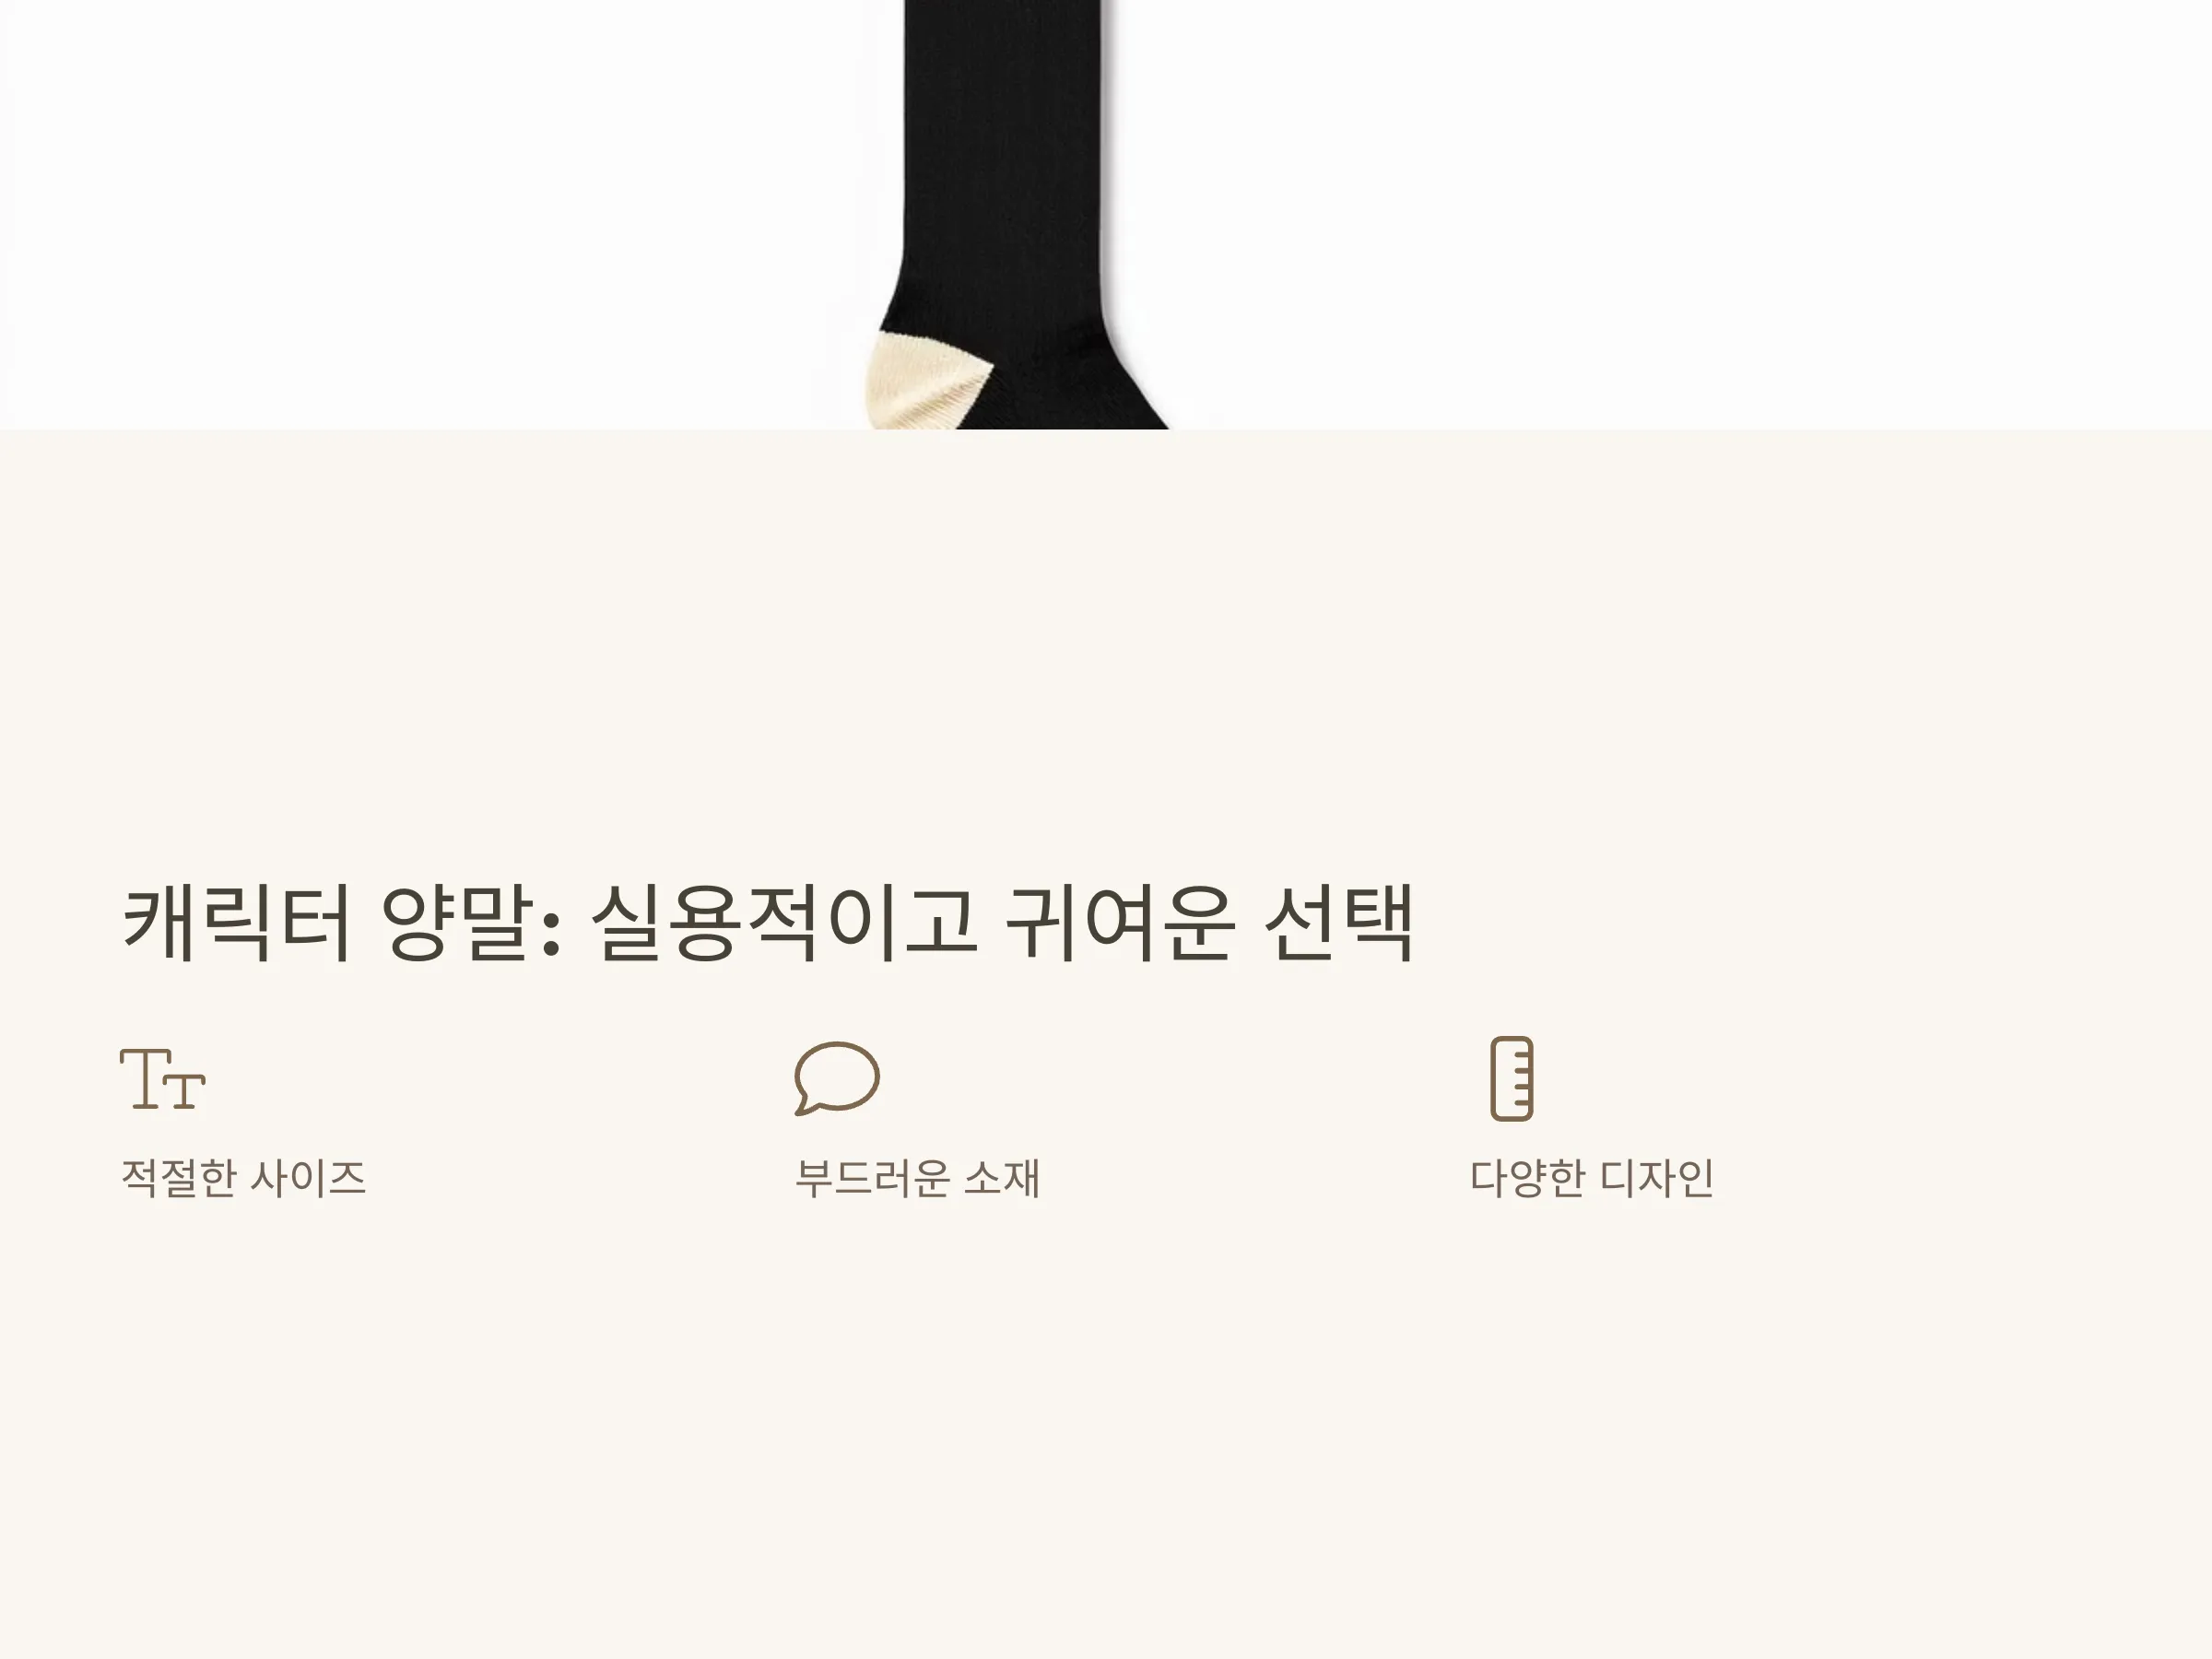Click the Tt typography icon
2212x1659 pixels.
(163, 1078)
